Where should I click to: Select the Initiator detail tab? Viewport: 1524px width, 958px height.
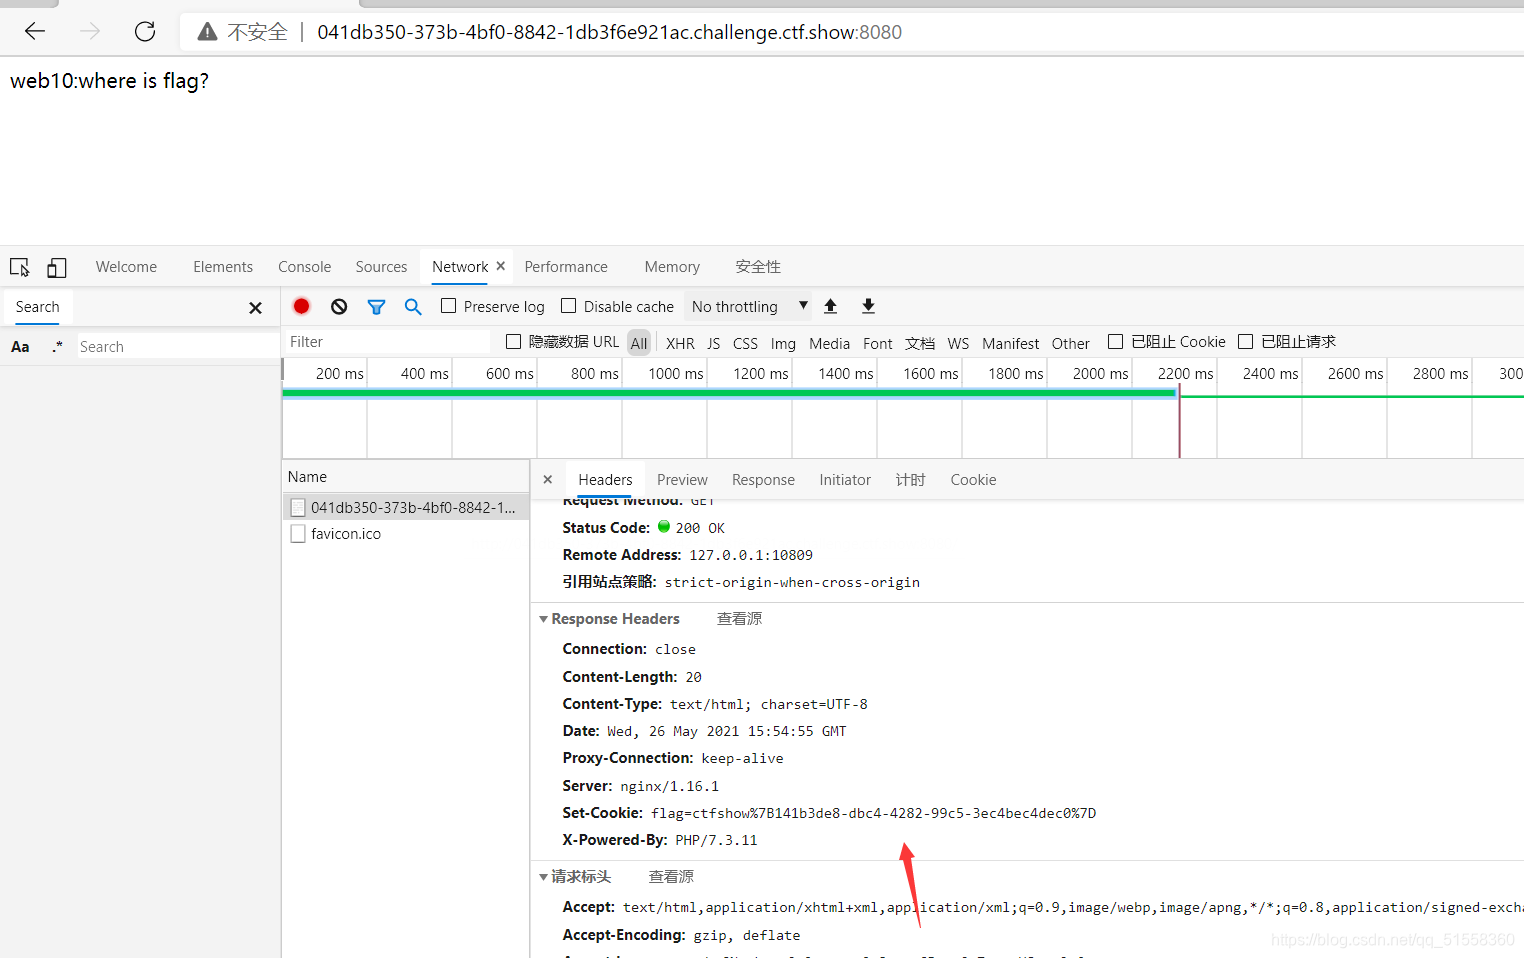point(845,480)
